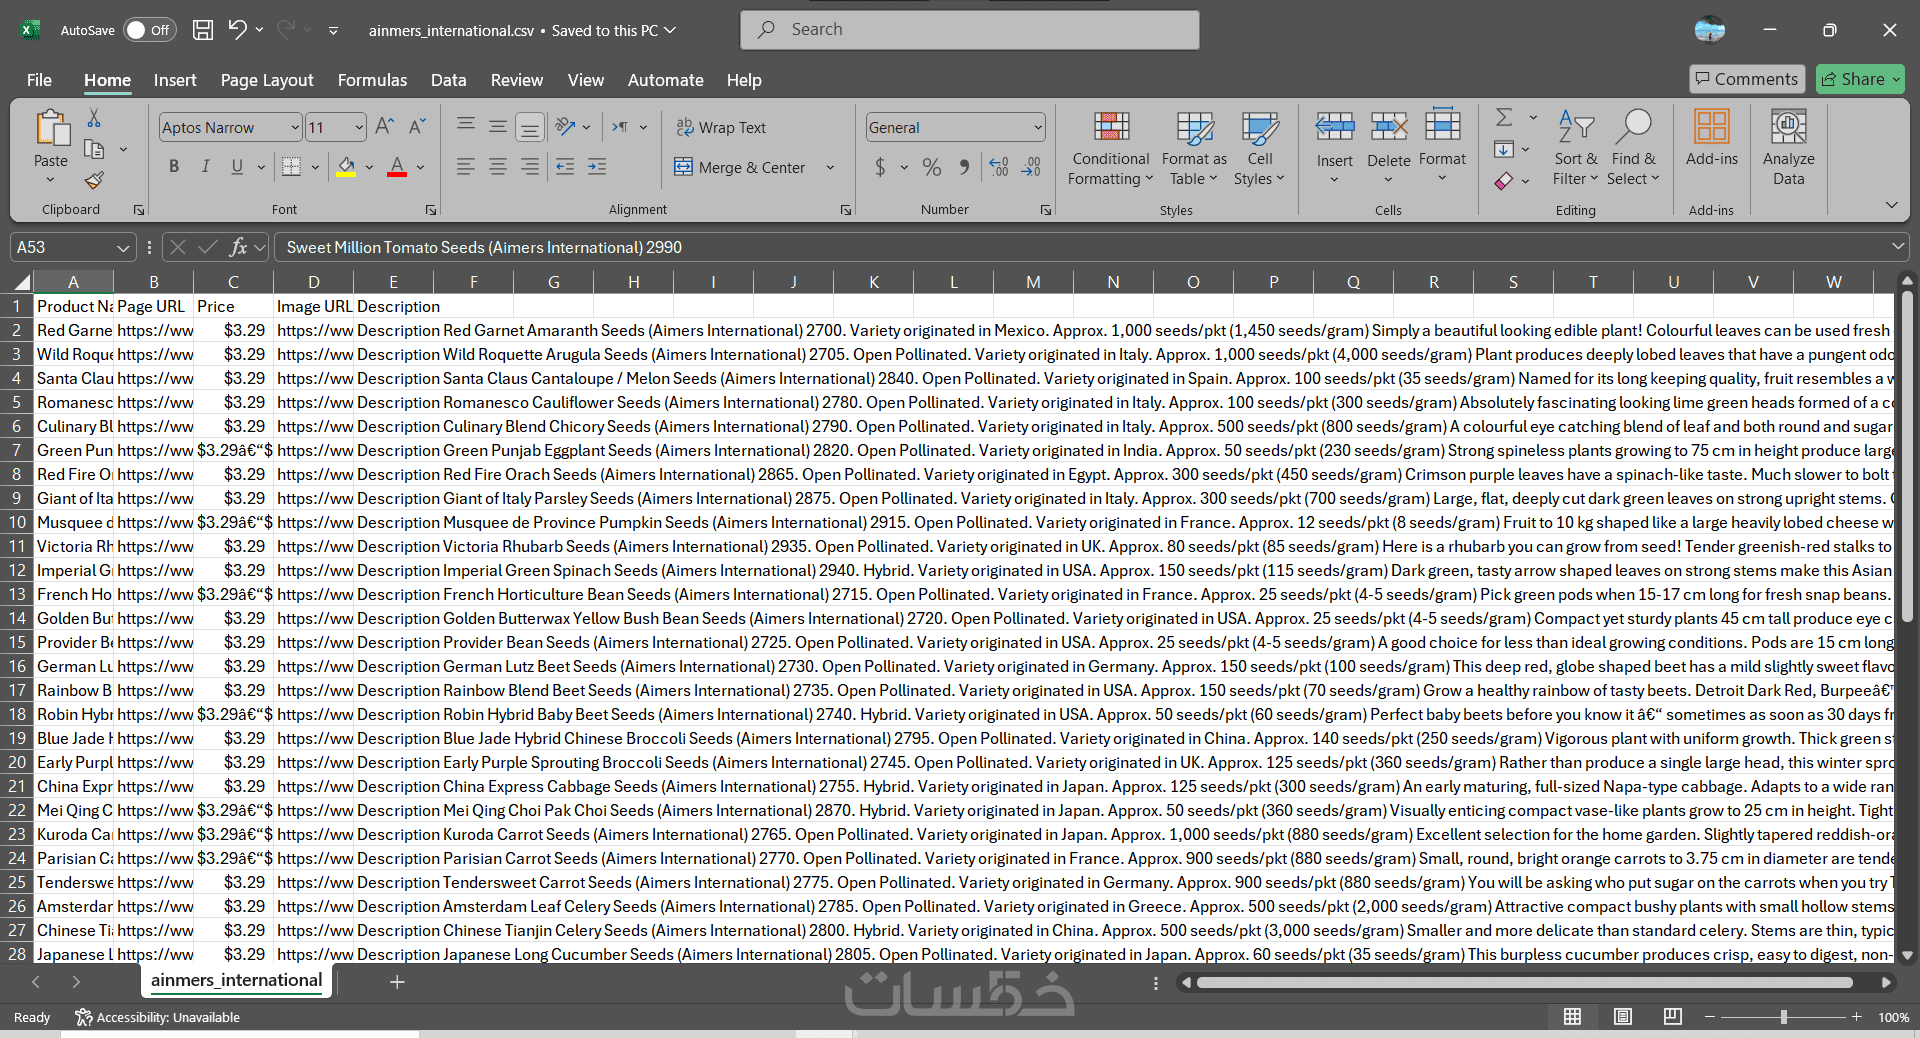This screenshot has height=1038, width=1920.
Task: Apply Comma Style number format
Action: click(964, 167)
